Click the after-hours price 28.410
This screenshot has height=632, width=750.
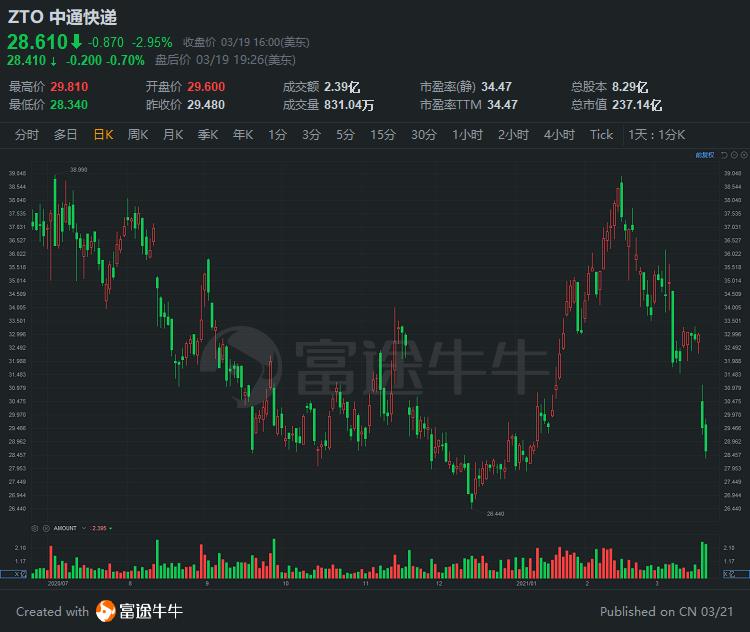26,60
